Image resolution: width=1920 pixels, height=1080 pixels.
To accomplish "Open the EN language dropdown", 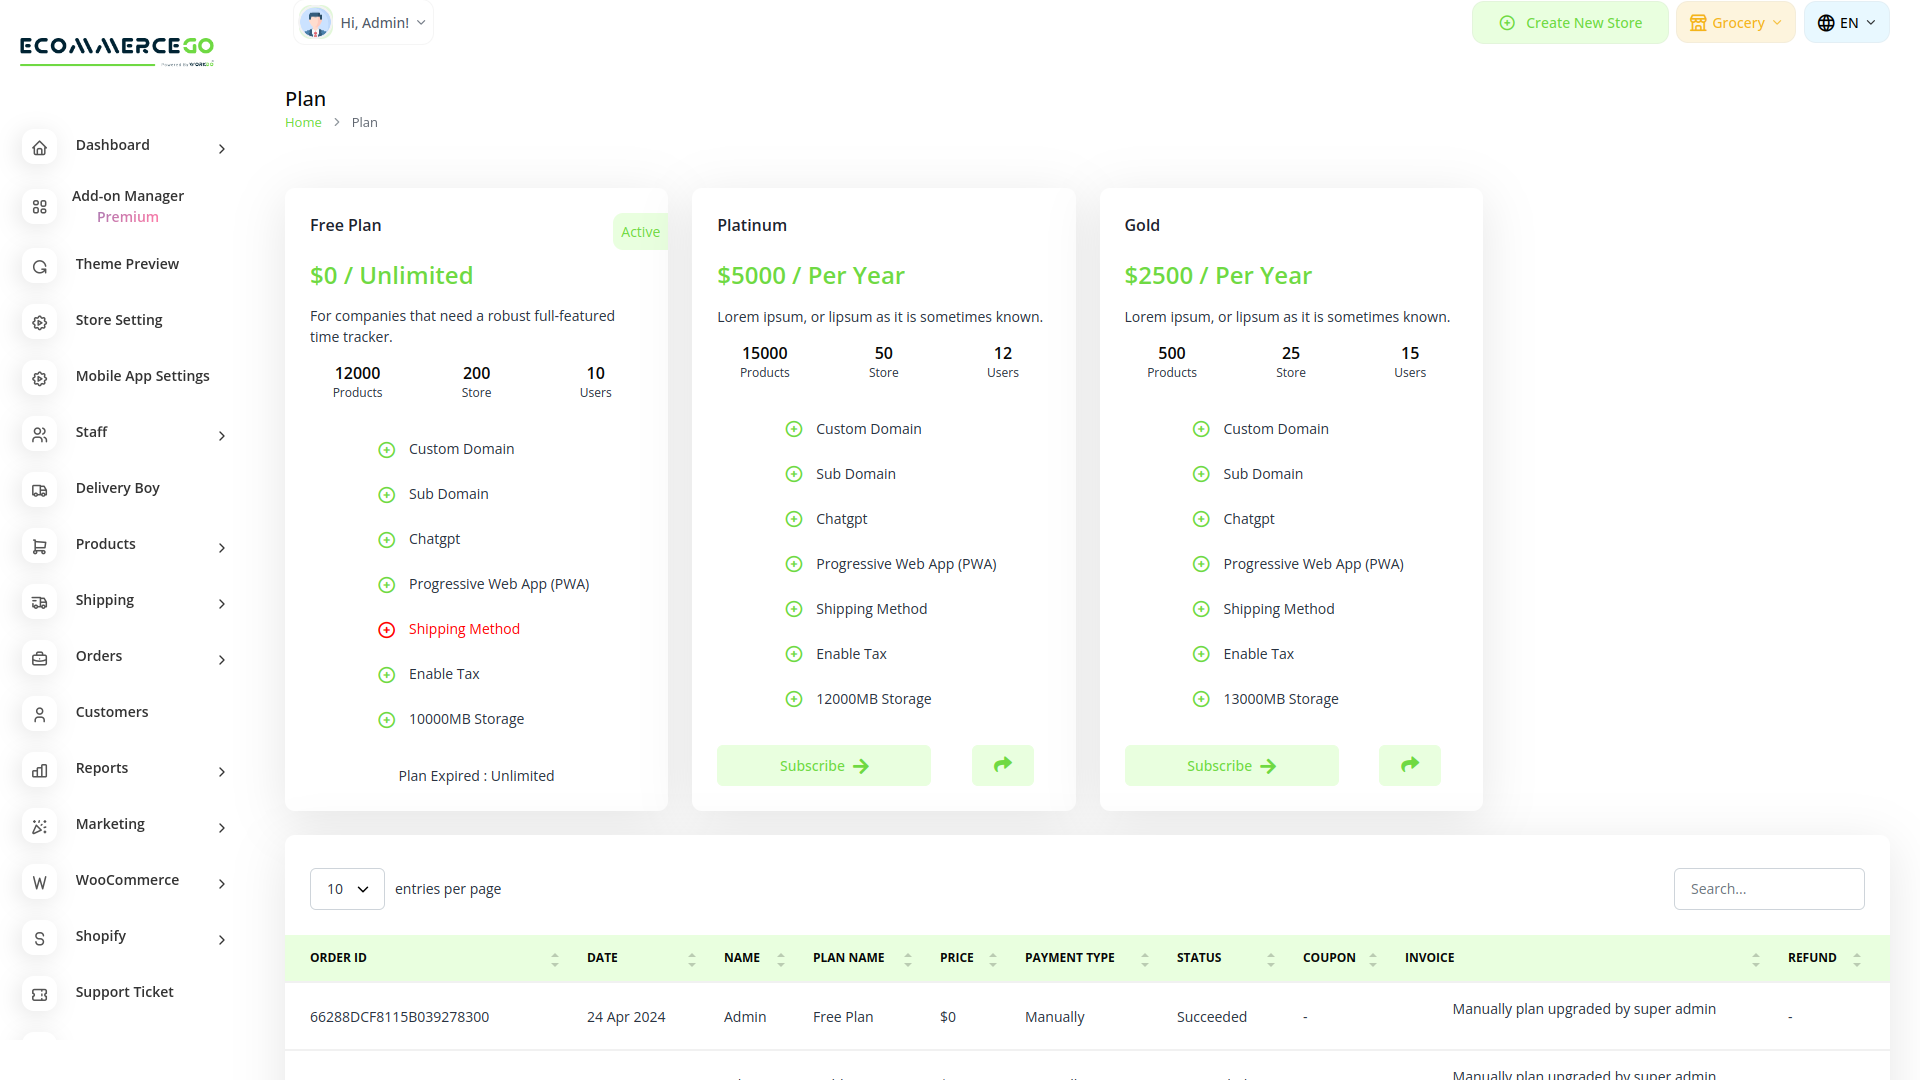I will click(1845, 22).
